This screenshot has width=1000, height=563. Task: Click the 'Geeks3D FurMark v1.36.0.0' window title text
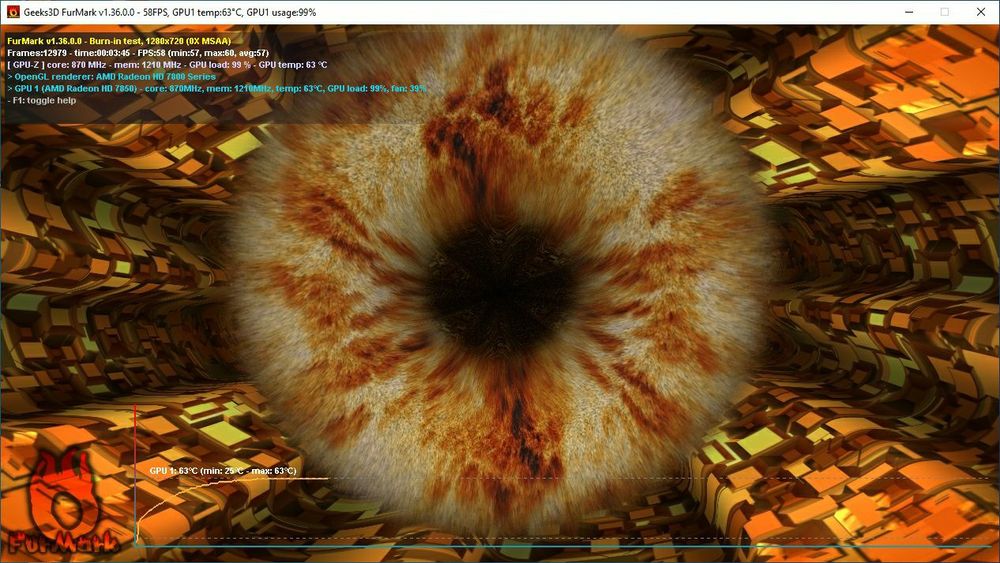(x=170, y=12)
